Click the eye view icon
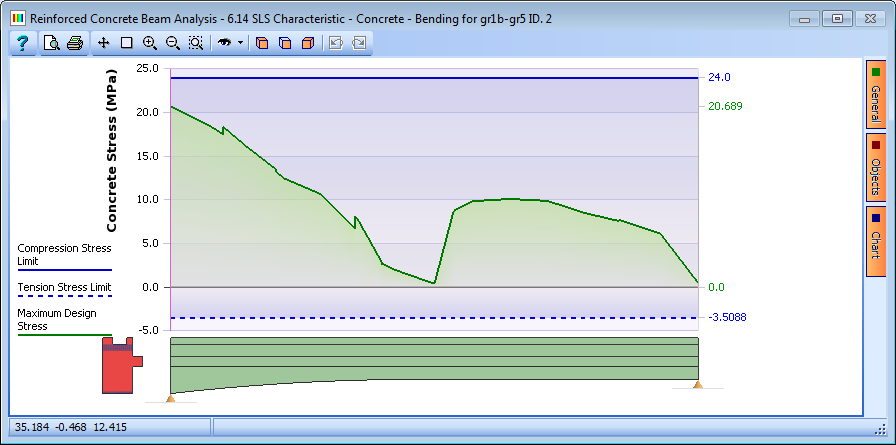This screenshot has height=445, width=896. click(225, 43)
